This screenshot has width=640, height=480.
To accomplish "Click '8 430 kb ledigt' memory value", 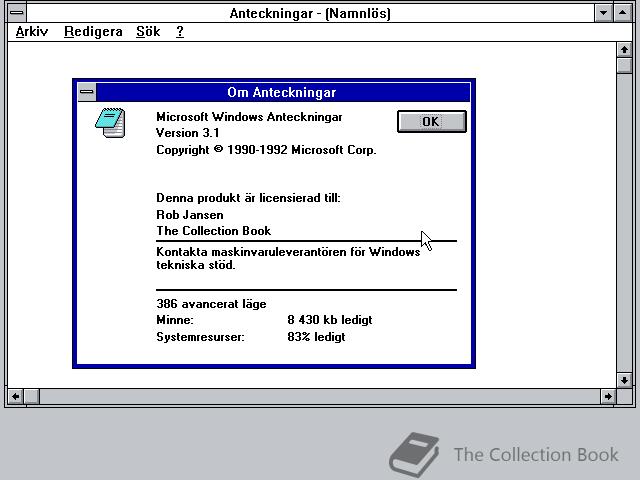I will pyautogui.click(x=330, y=320).
